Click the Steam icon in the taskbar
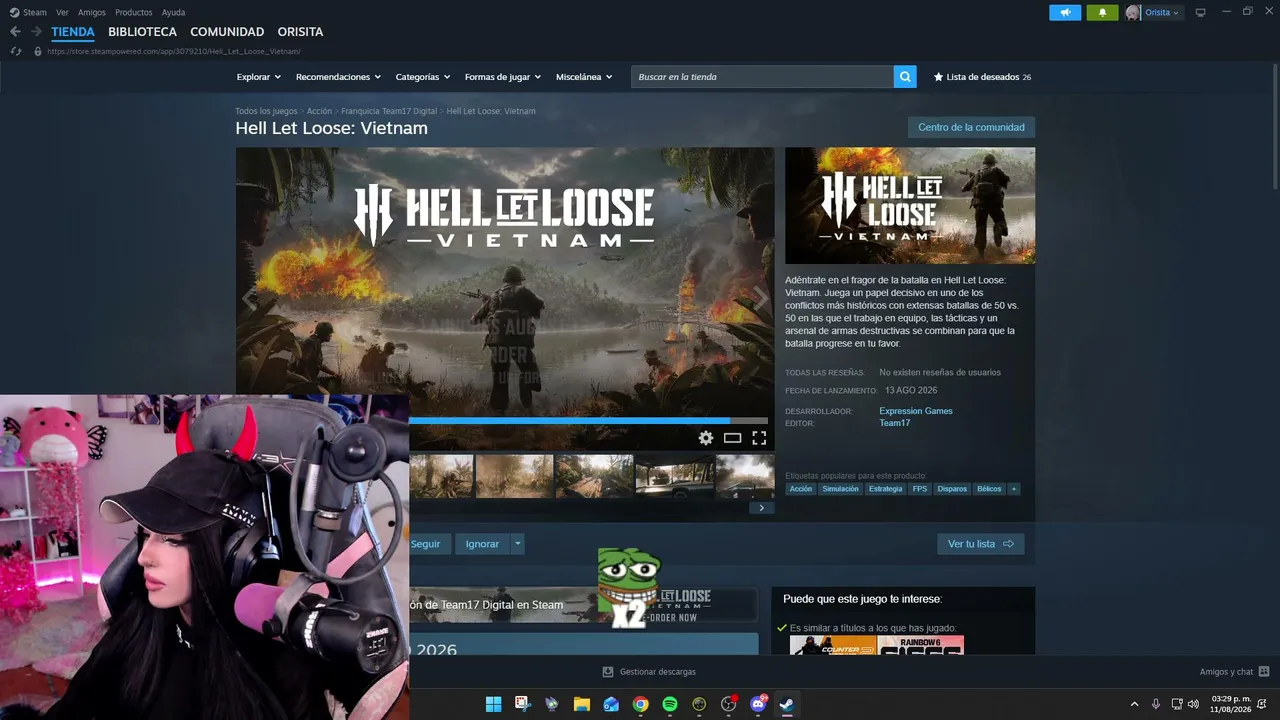The height and width of the screenshot is (720, 1280). (787, 704)
